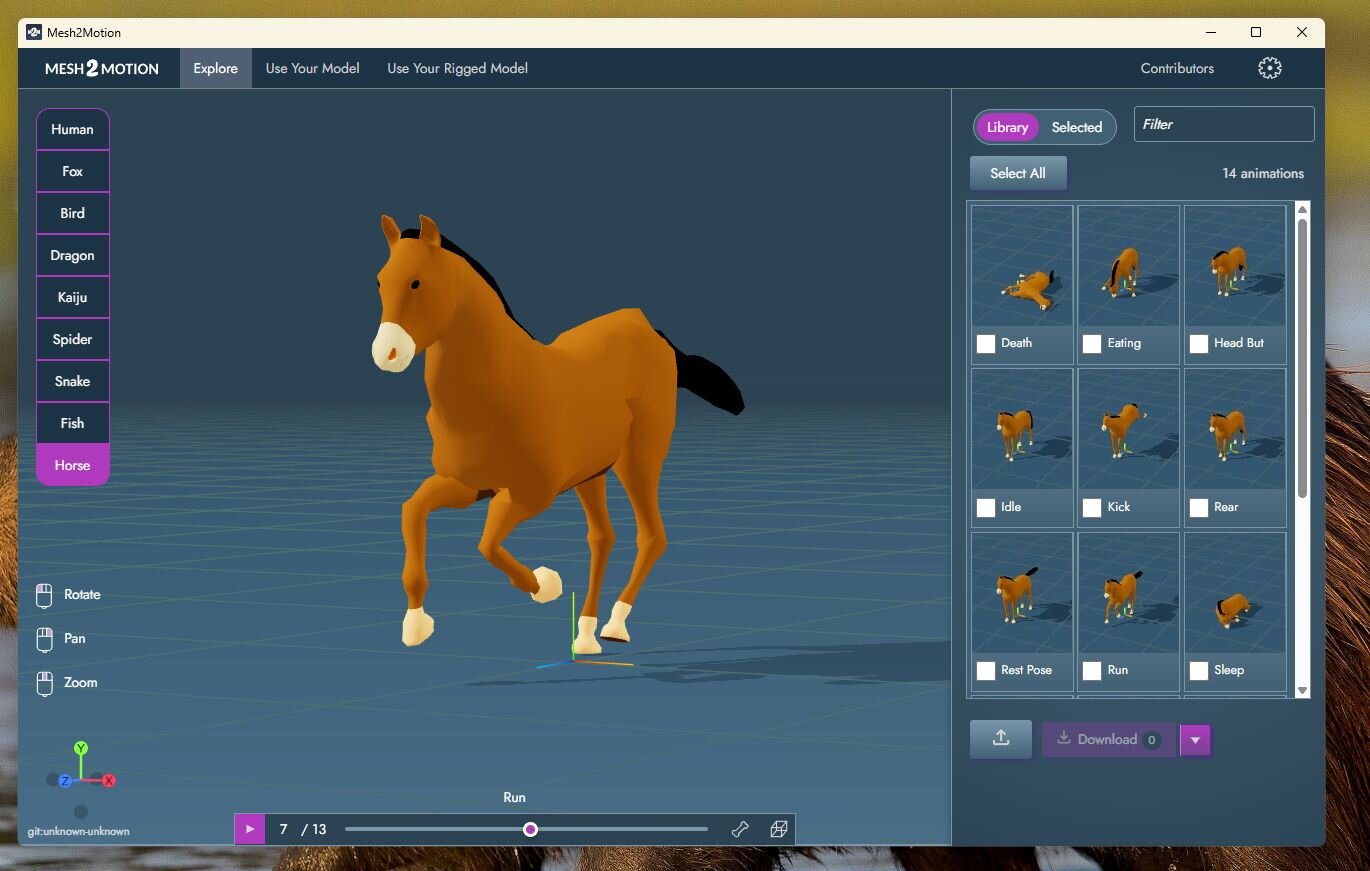Open the settings gear icon

(1269, 68)
